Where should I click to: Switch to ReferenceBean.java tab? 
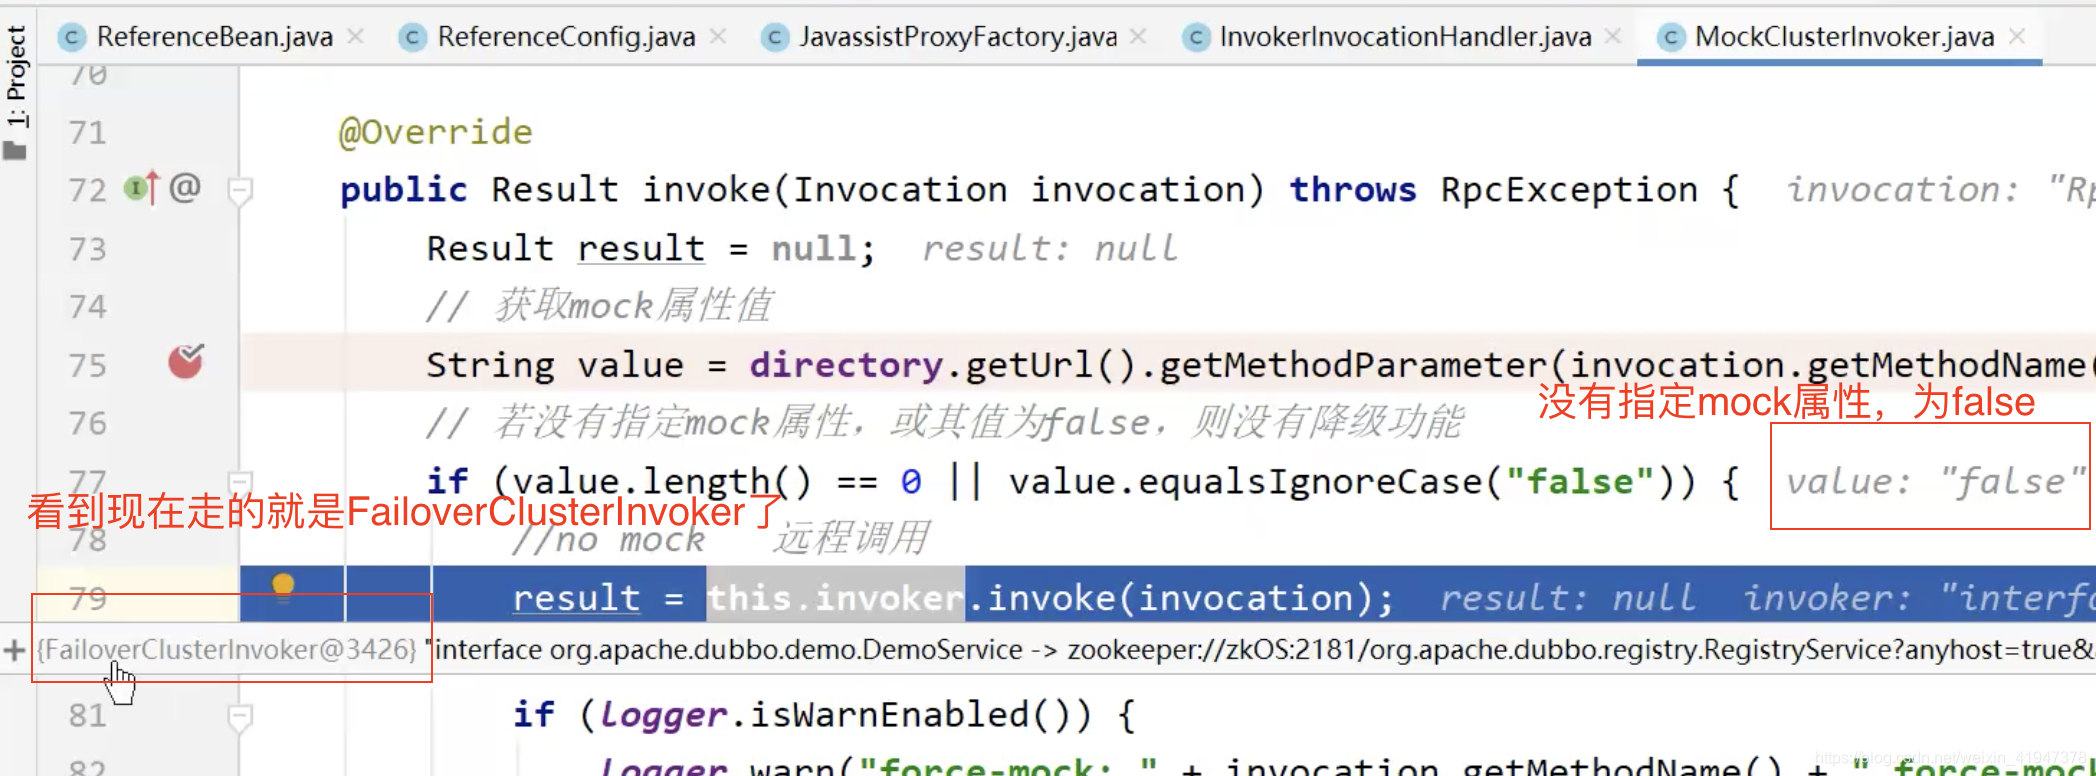(x=214, y=37)
